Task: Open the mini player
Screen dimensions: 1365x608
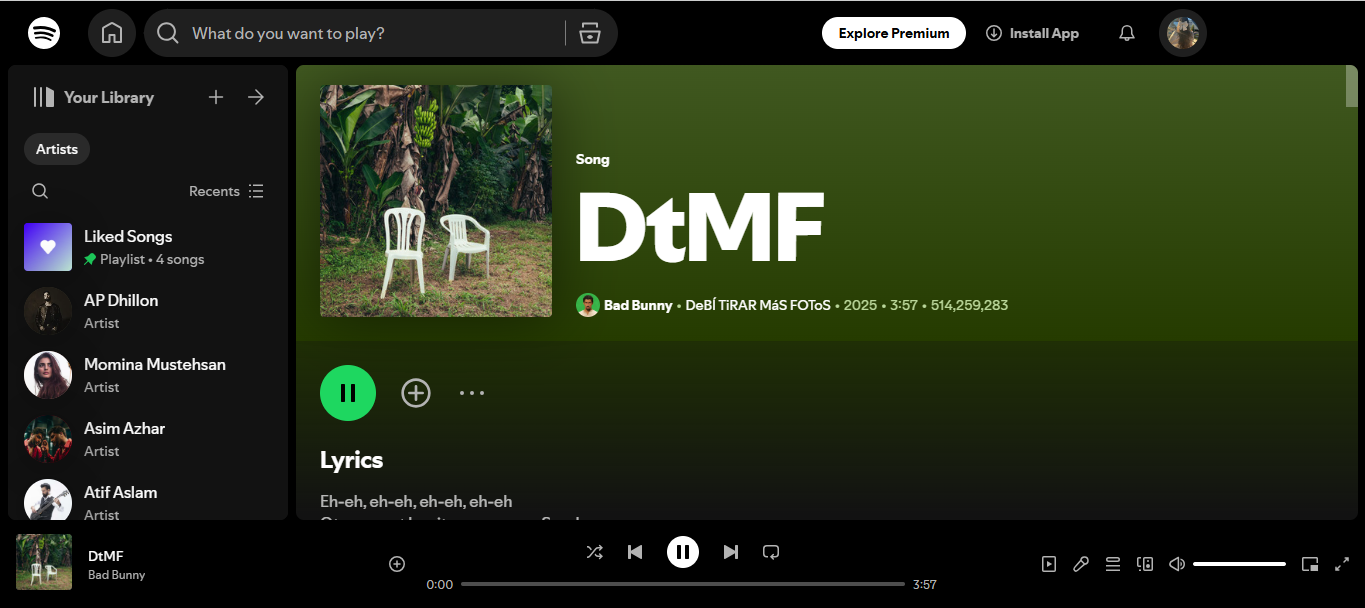Action: coord(1310,563)
